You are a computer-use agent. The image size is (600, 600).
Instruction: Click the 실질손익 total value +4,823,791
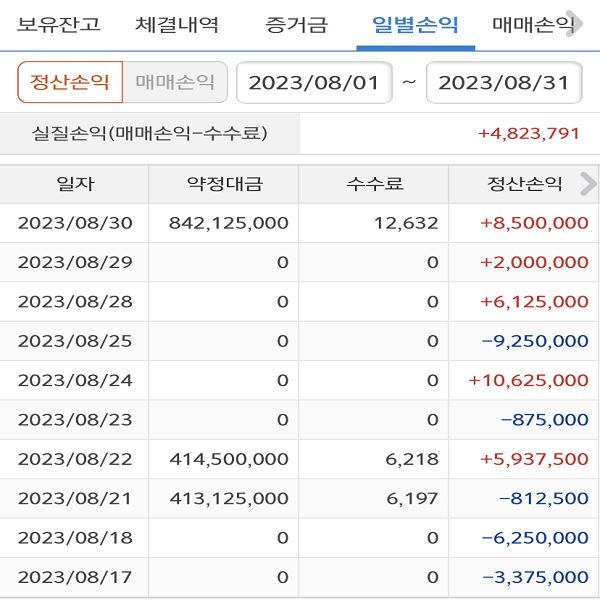pos(529,133)
